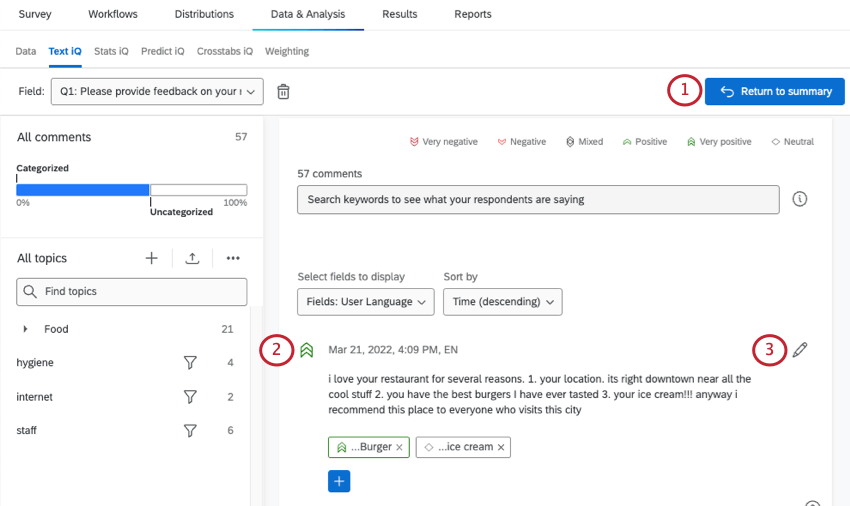Switch to the Stats iQ tab

coord(111,51)
